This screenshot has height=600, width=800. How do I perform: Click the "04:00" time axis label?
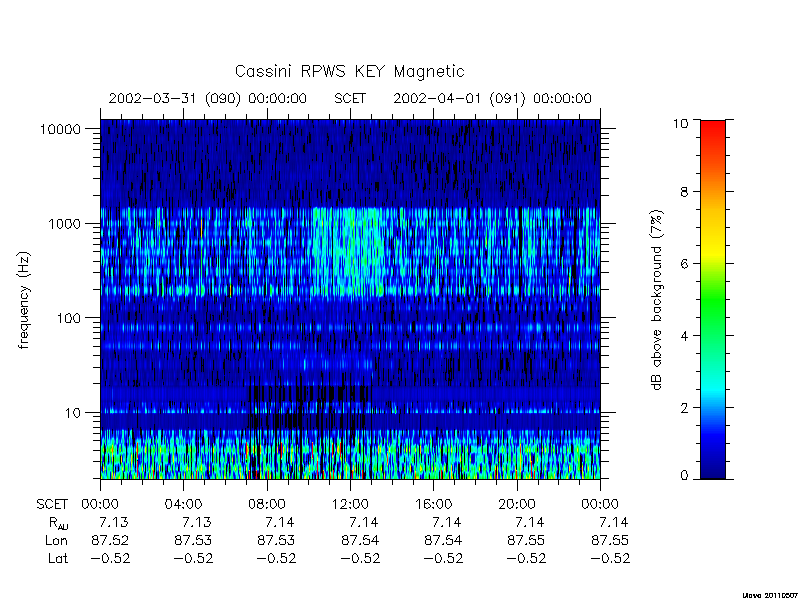coord(184,504)
